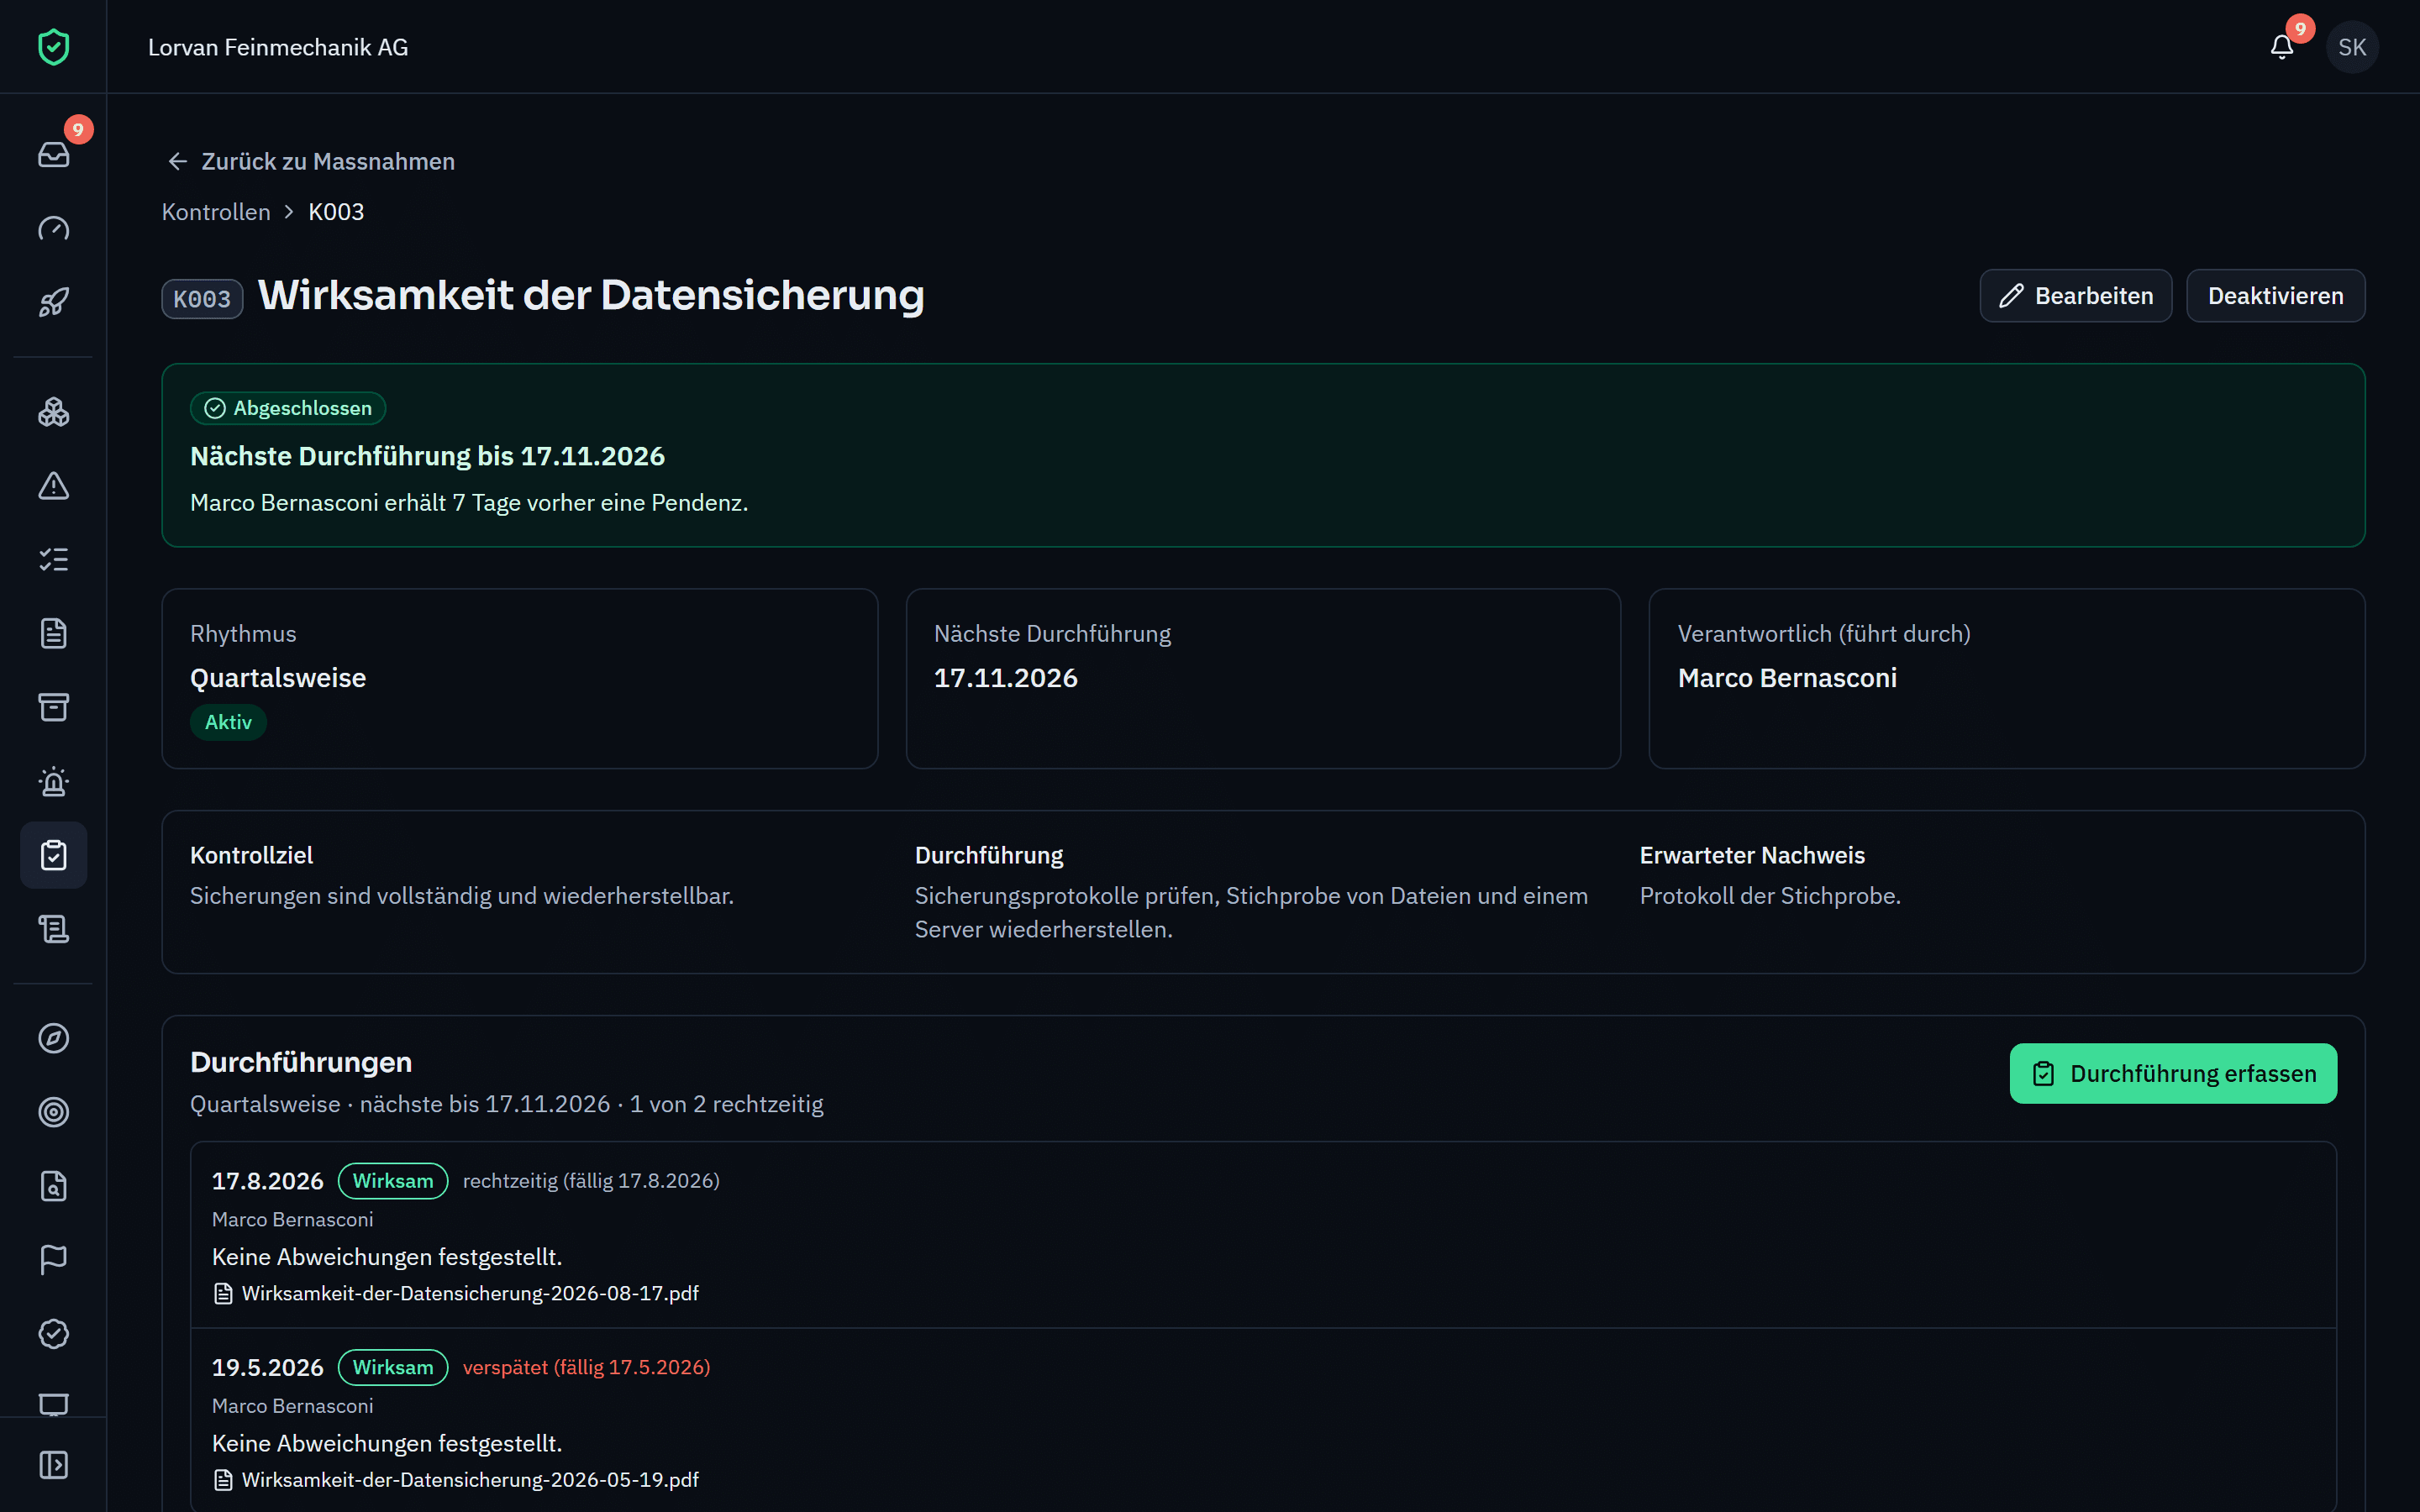Viewport: 2420px width, 1512px height.
Task: Open the rocket icon in sidebar
Action: (53, 302)
